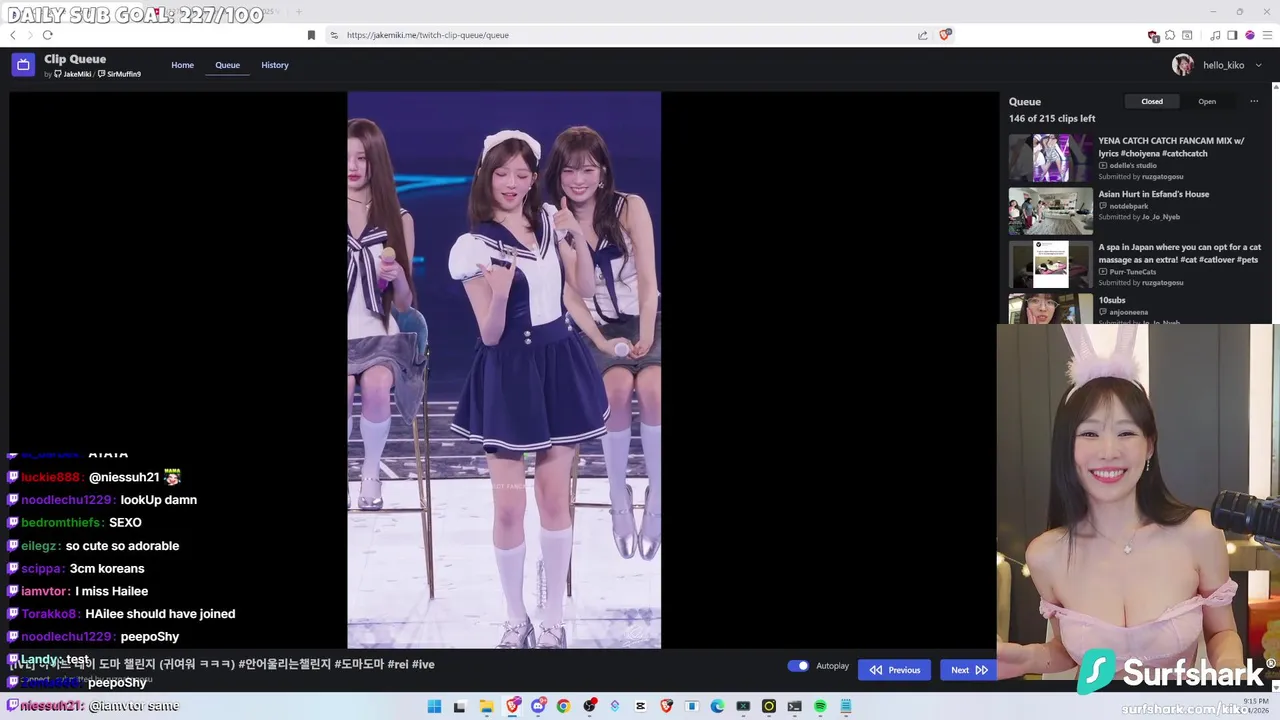This screenshot has height=720, width=1280.
Task: Open the queue three-dot options menu
Action: 1254,101
